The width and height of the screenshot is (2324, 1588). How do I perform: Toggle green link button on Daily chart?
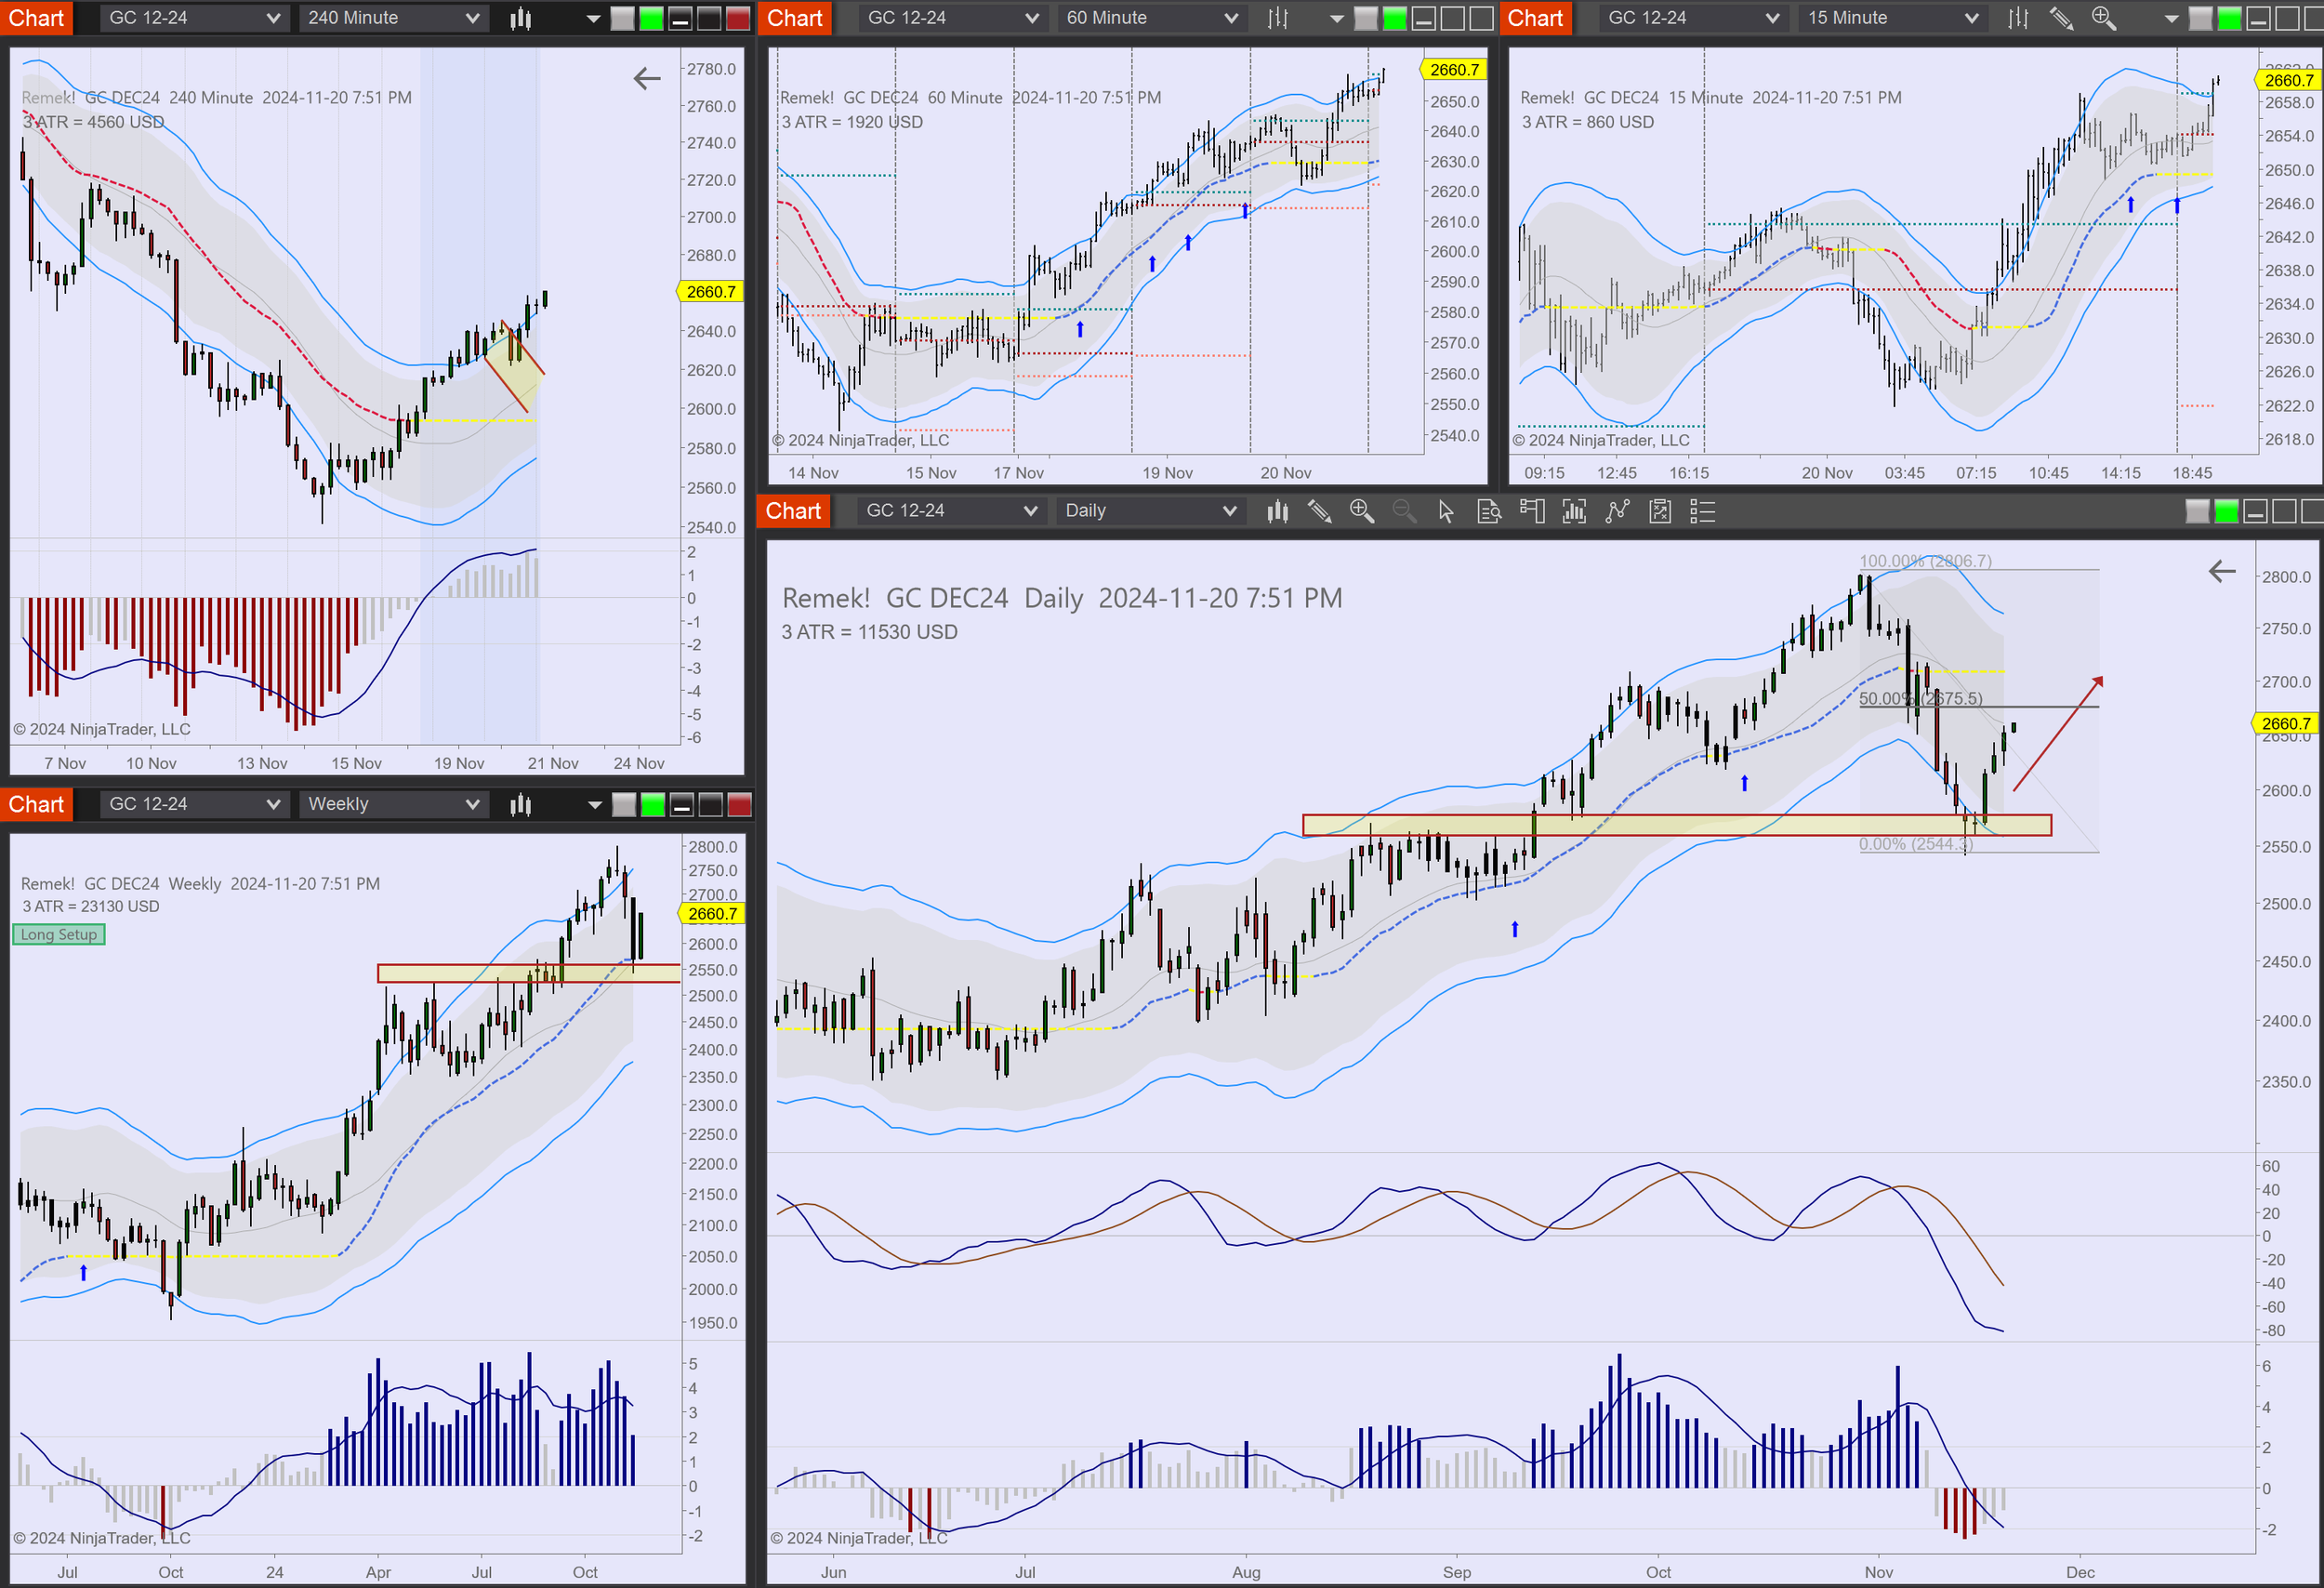pyautogui.click(x=2226, y=512)
